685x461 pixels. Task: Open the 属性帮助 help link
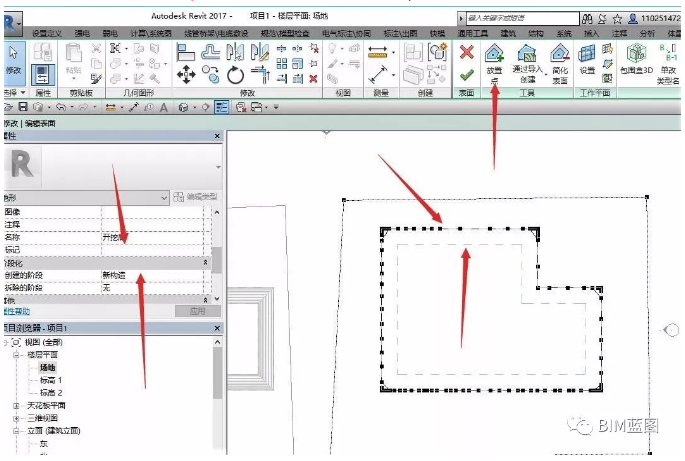(x=17, y=311)
